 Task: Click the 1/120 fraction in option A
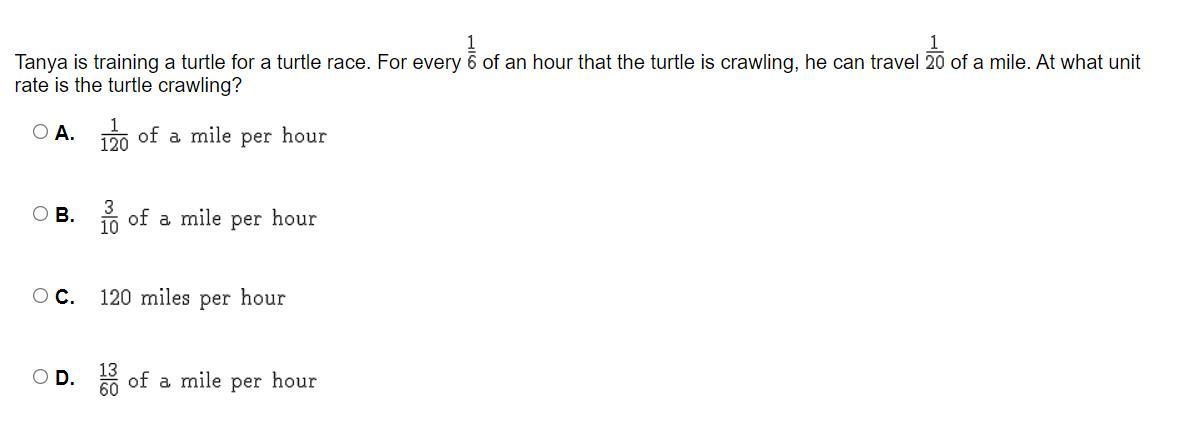click(x=114, y=135)
